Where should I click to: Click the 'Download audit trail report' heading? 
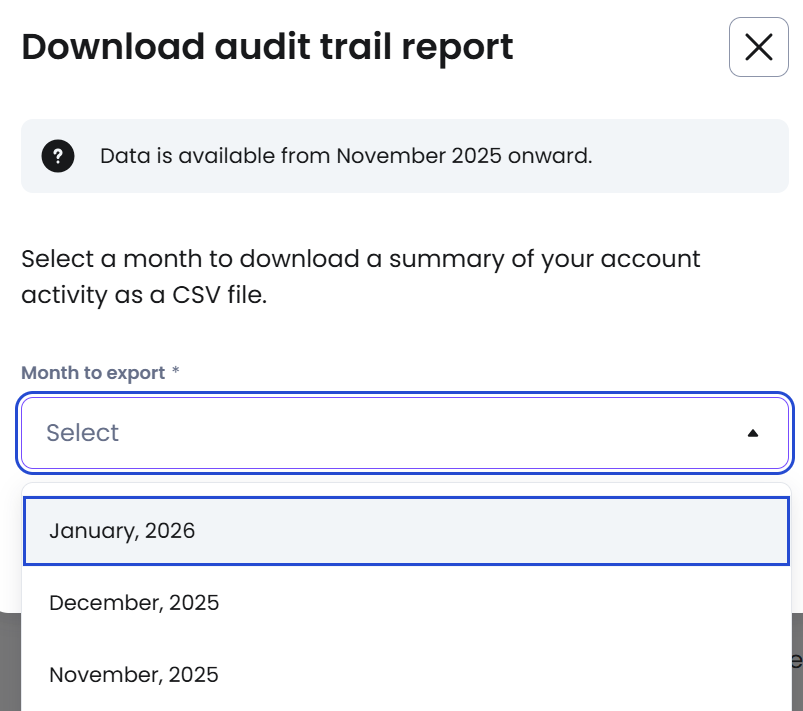[x=267, y=47]
